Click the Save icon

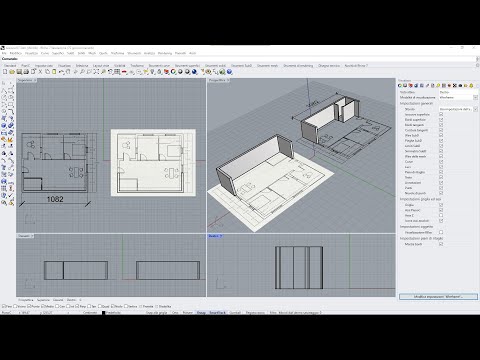click(x=19, y=72)
